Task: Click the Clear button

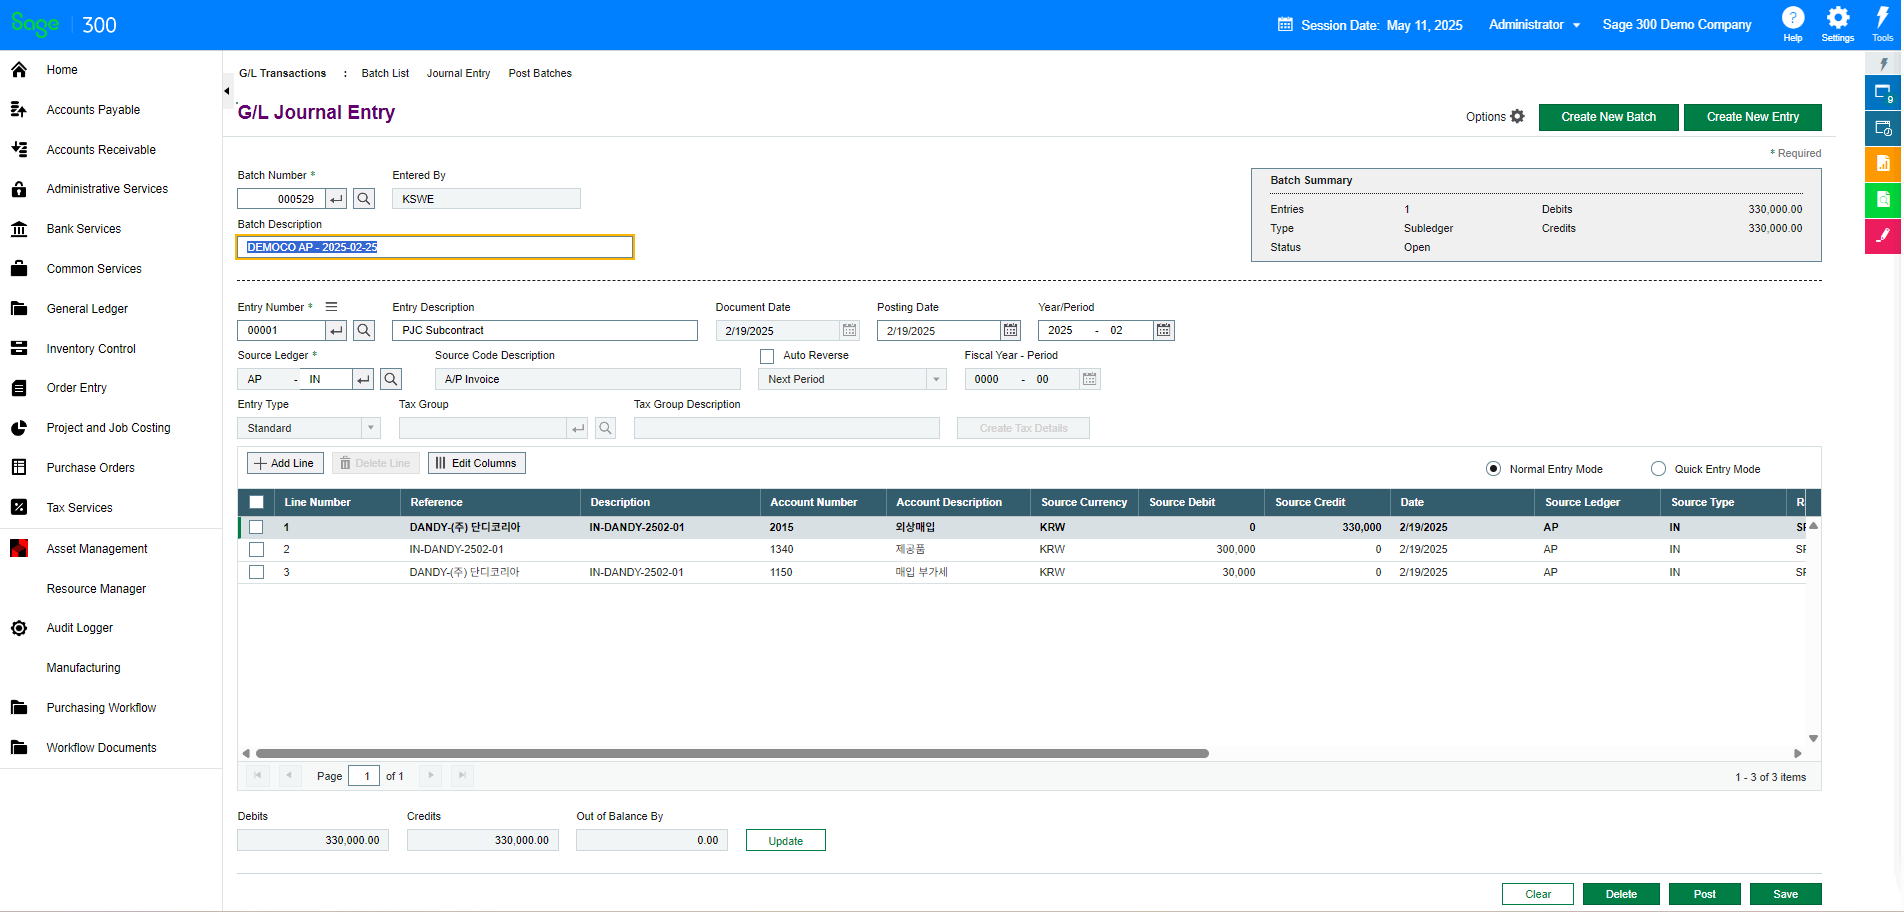Action: pos(1538,894)
